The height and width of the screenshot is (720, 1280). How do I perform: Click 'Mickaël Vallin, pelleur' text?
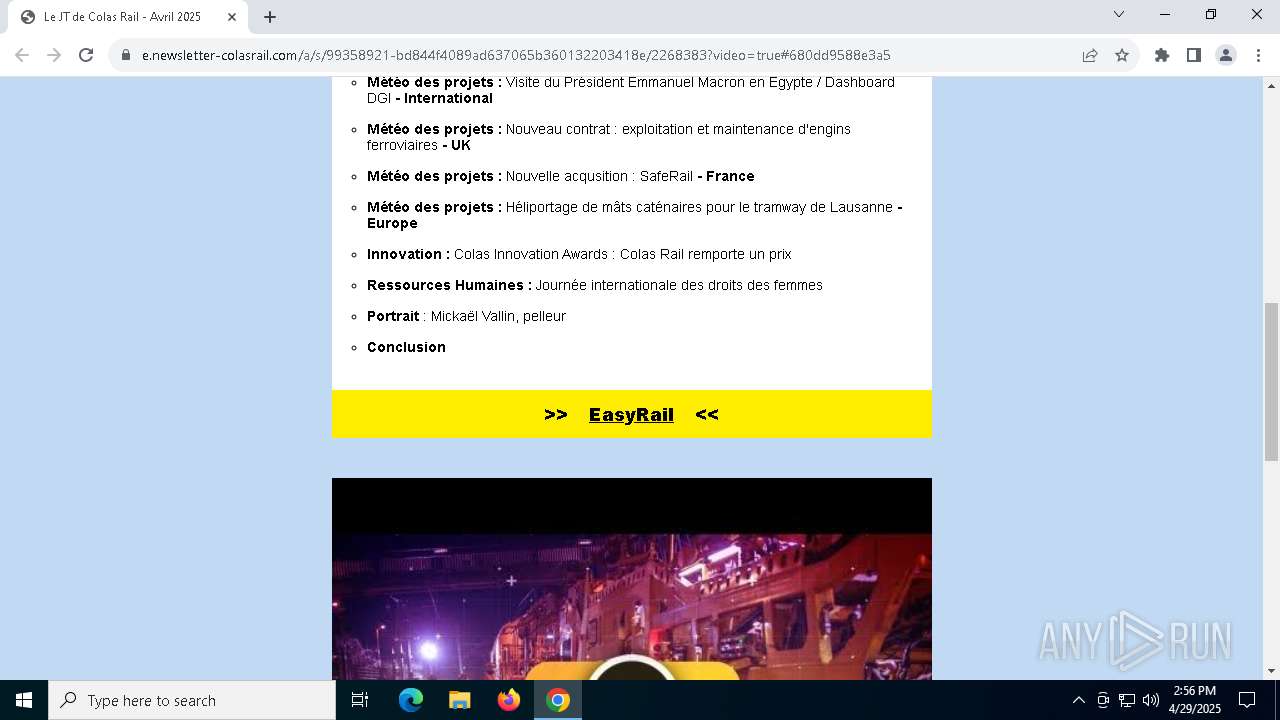[498, 316]
